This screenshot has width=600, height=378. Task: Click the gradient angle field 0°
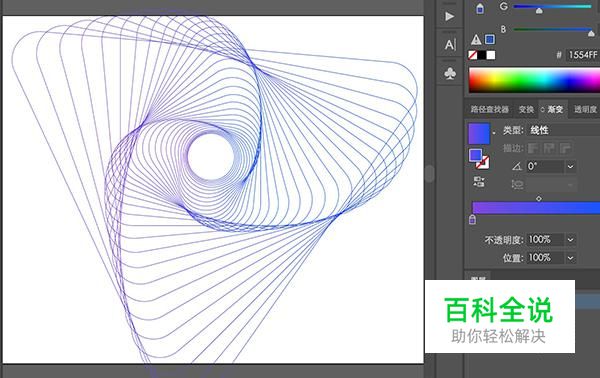click(545, 166)
